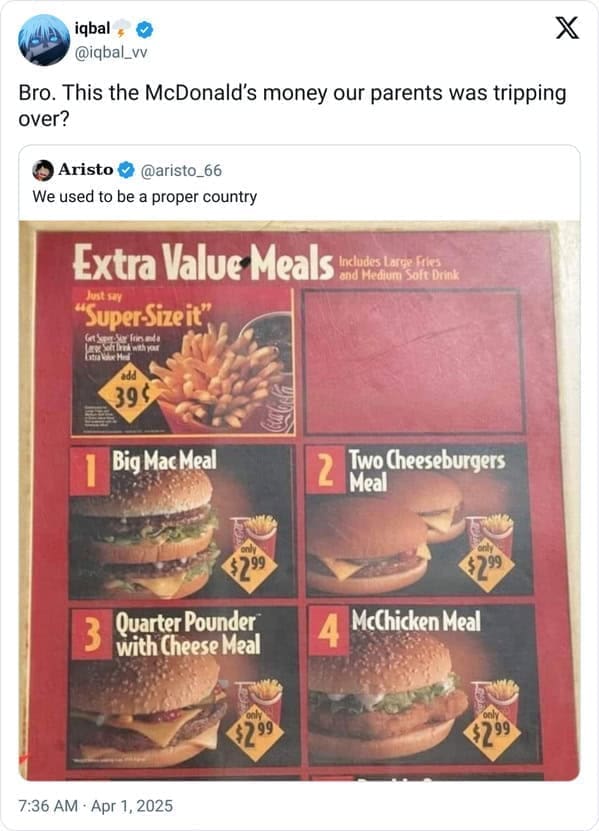Select the display name iqbal
The height and width of the screenshot is (831, 599).
pyautogui.click(x=93, y=30)
